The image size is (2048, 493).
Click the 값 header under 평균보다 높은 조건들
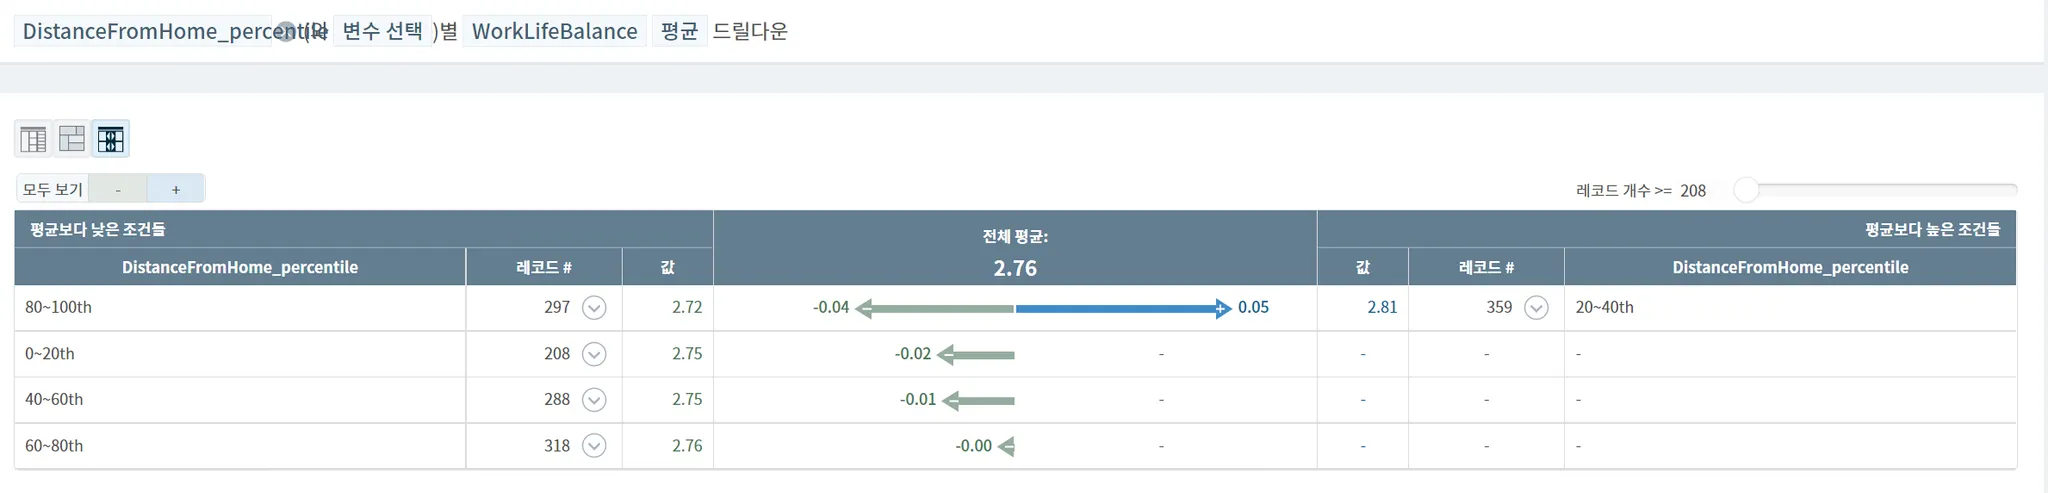1362,268
